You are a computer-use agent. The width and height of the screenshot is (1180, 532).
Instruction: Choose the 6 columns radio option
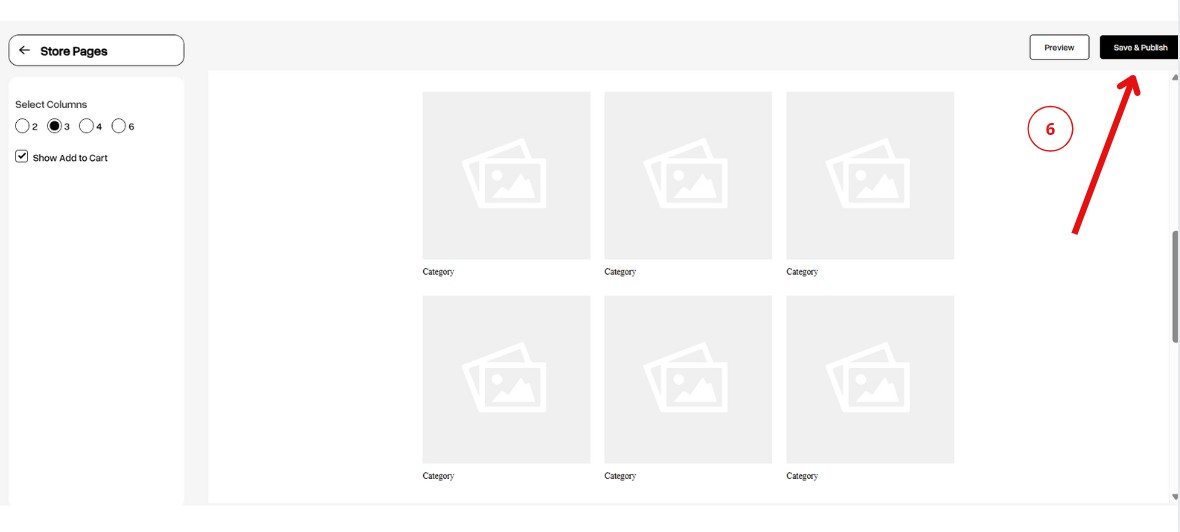(118, 126)
